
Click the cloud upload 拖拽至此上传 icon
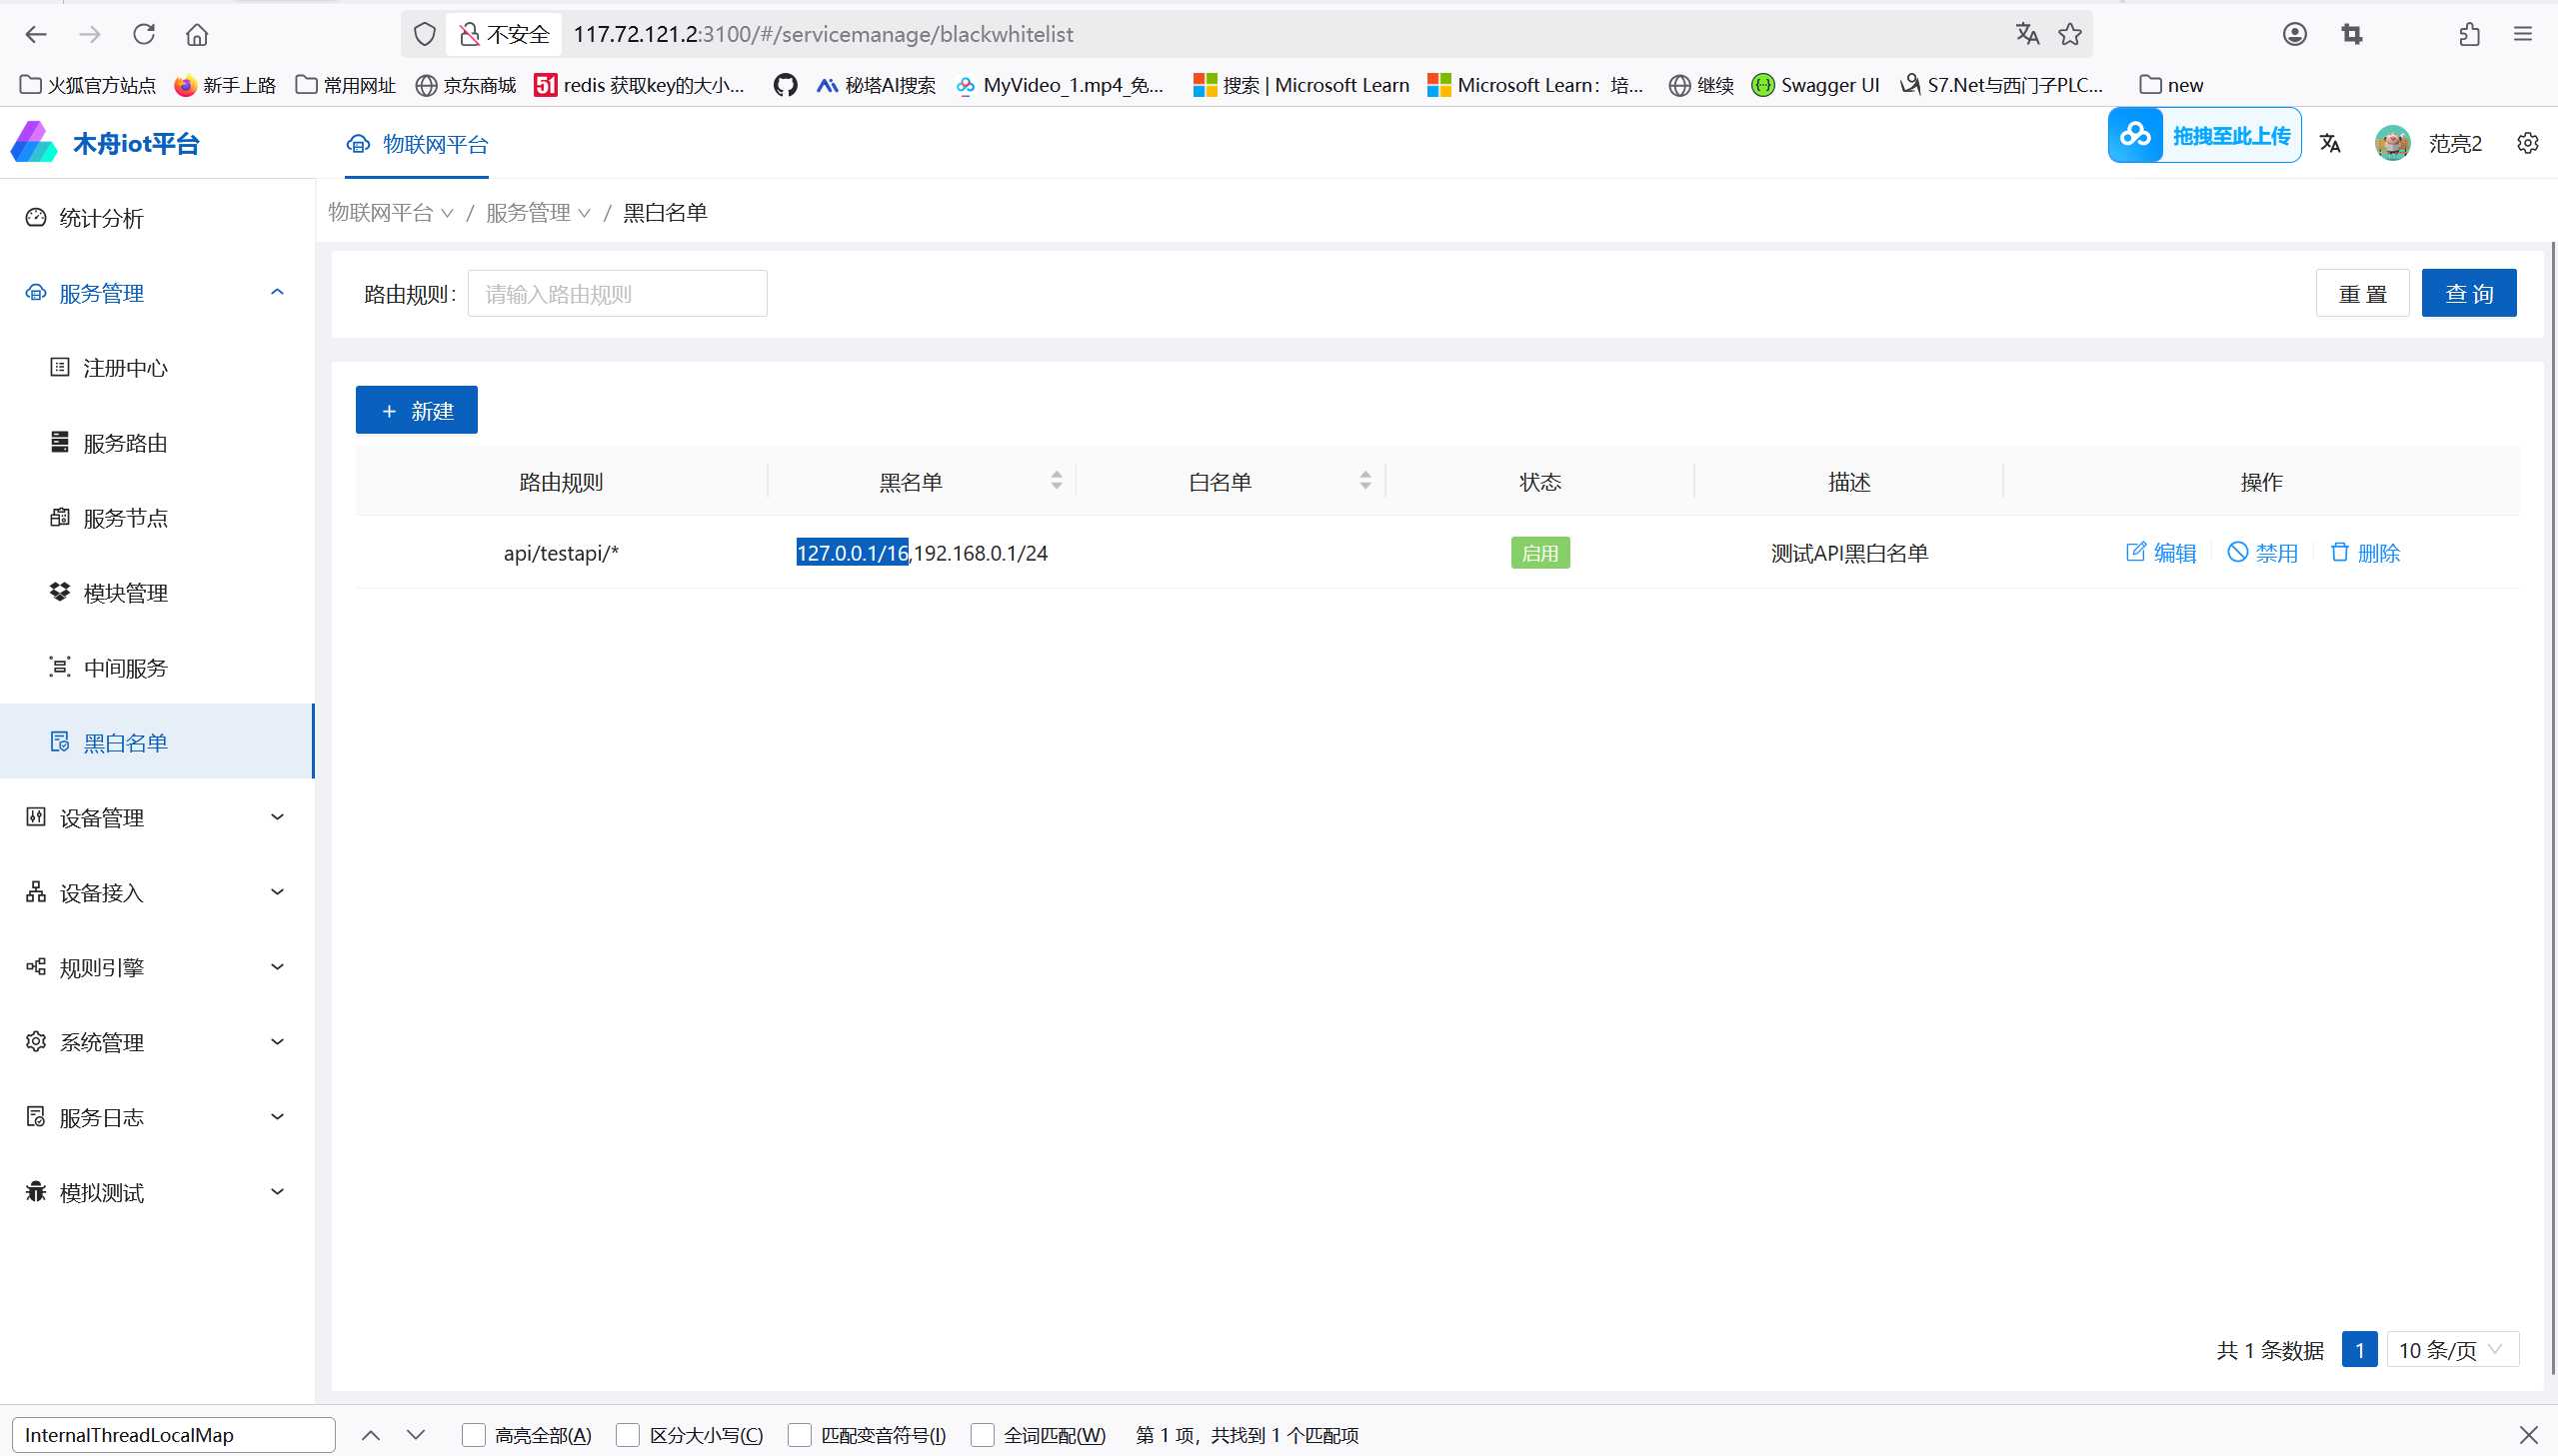[x=2135, y=135]
